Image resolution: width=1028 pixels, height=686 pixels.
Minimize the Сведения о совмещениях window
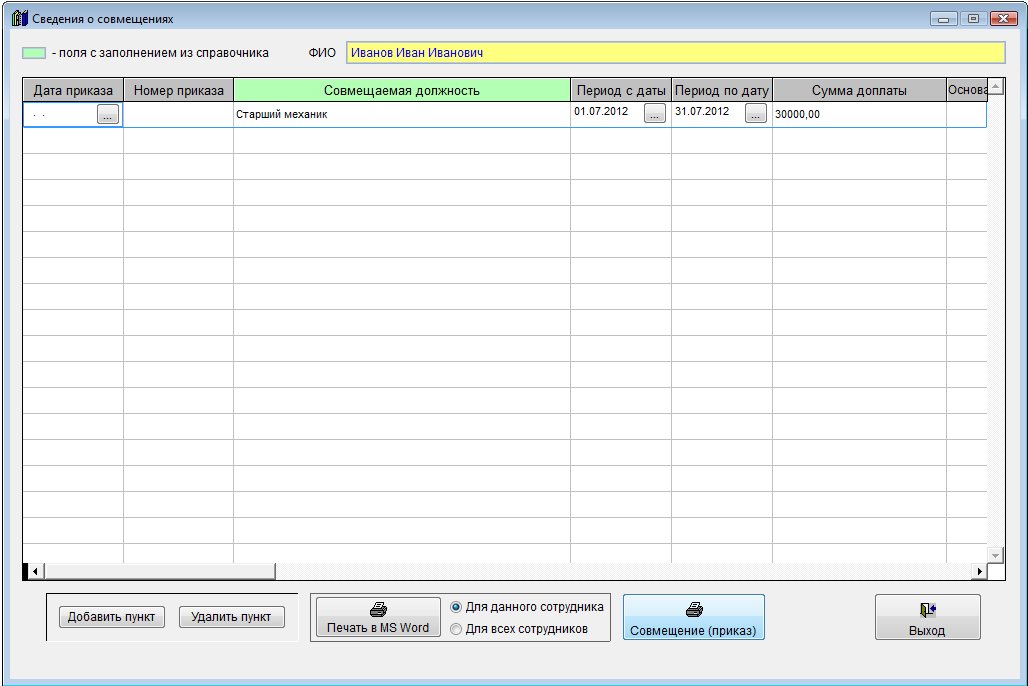[x=943, y=19]
